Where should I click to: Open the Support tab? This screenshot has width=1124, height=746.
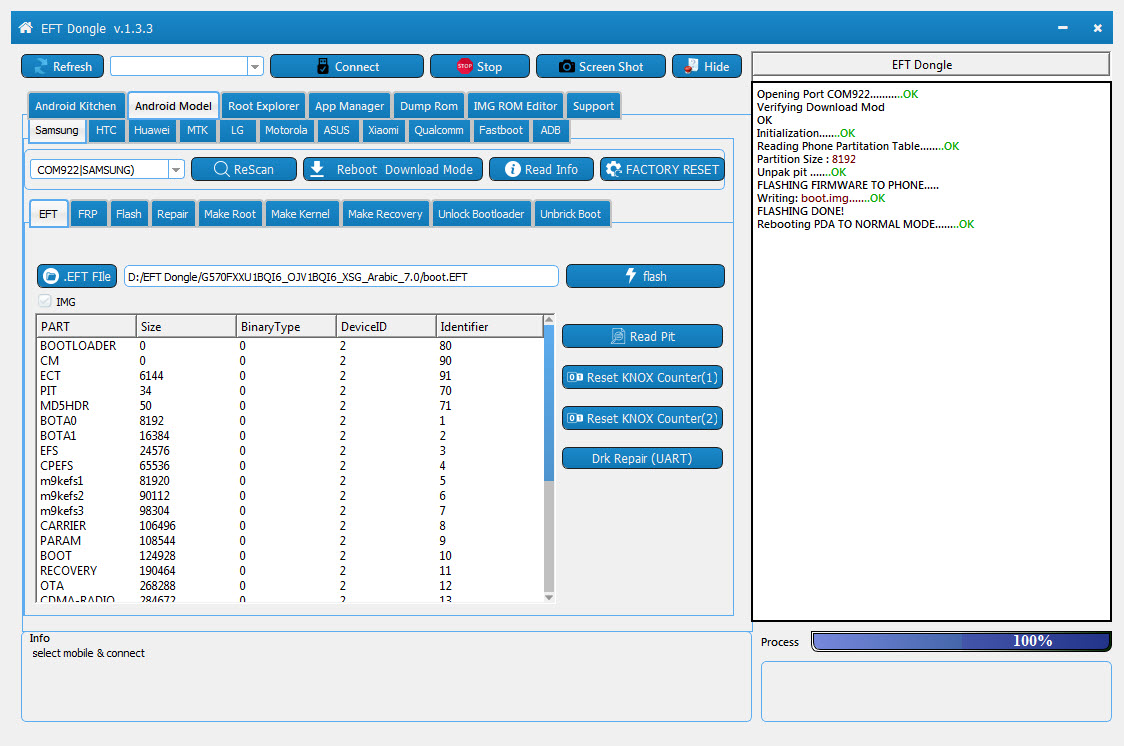594,106
